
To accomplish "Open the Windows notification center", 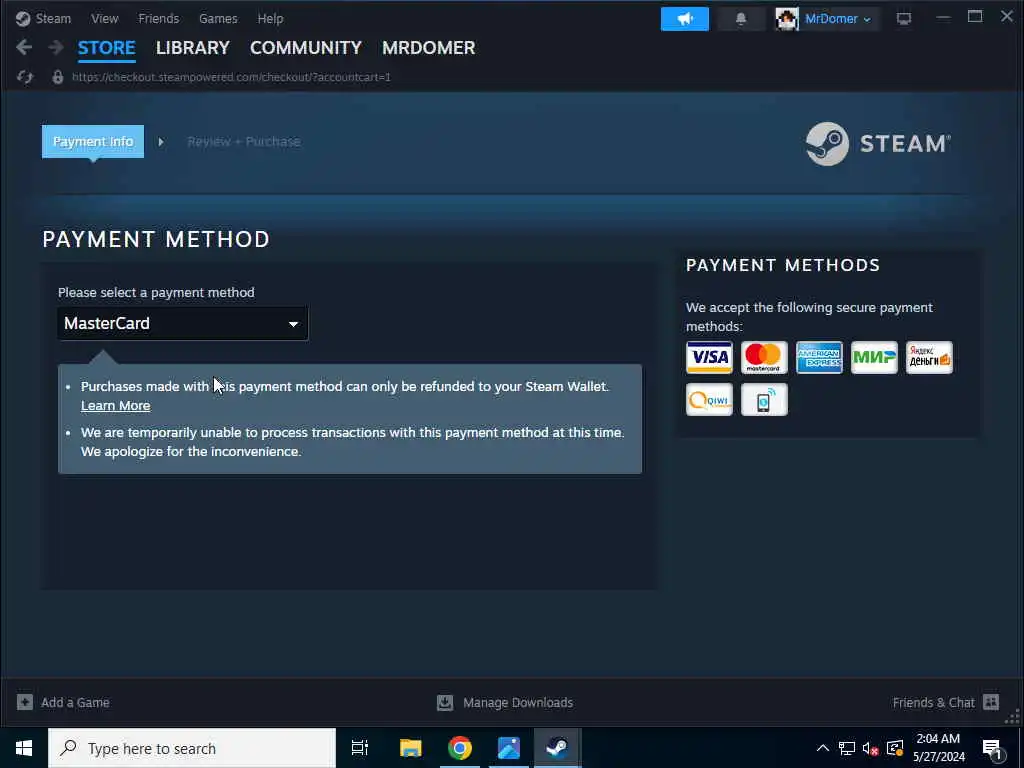I will [992, 749].
